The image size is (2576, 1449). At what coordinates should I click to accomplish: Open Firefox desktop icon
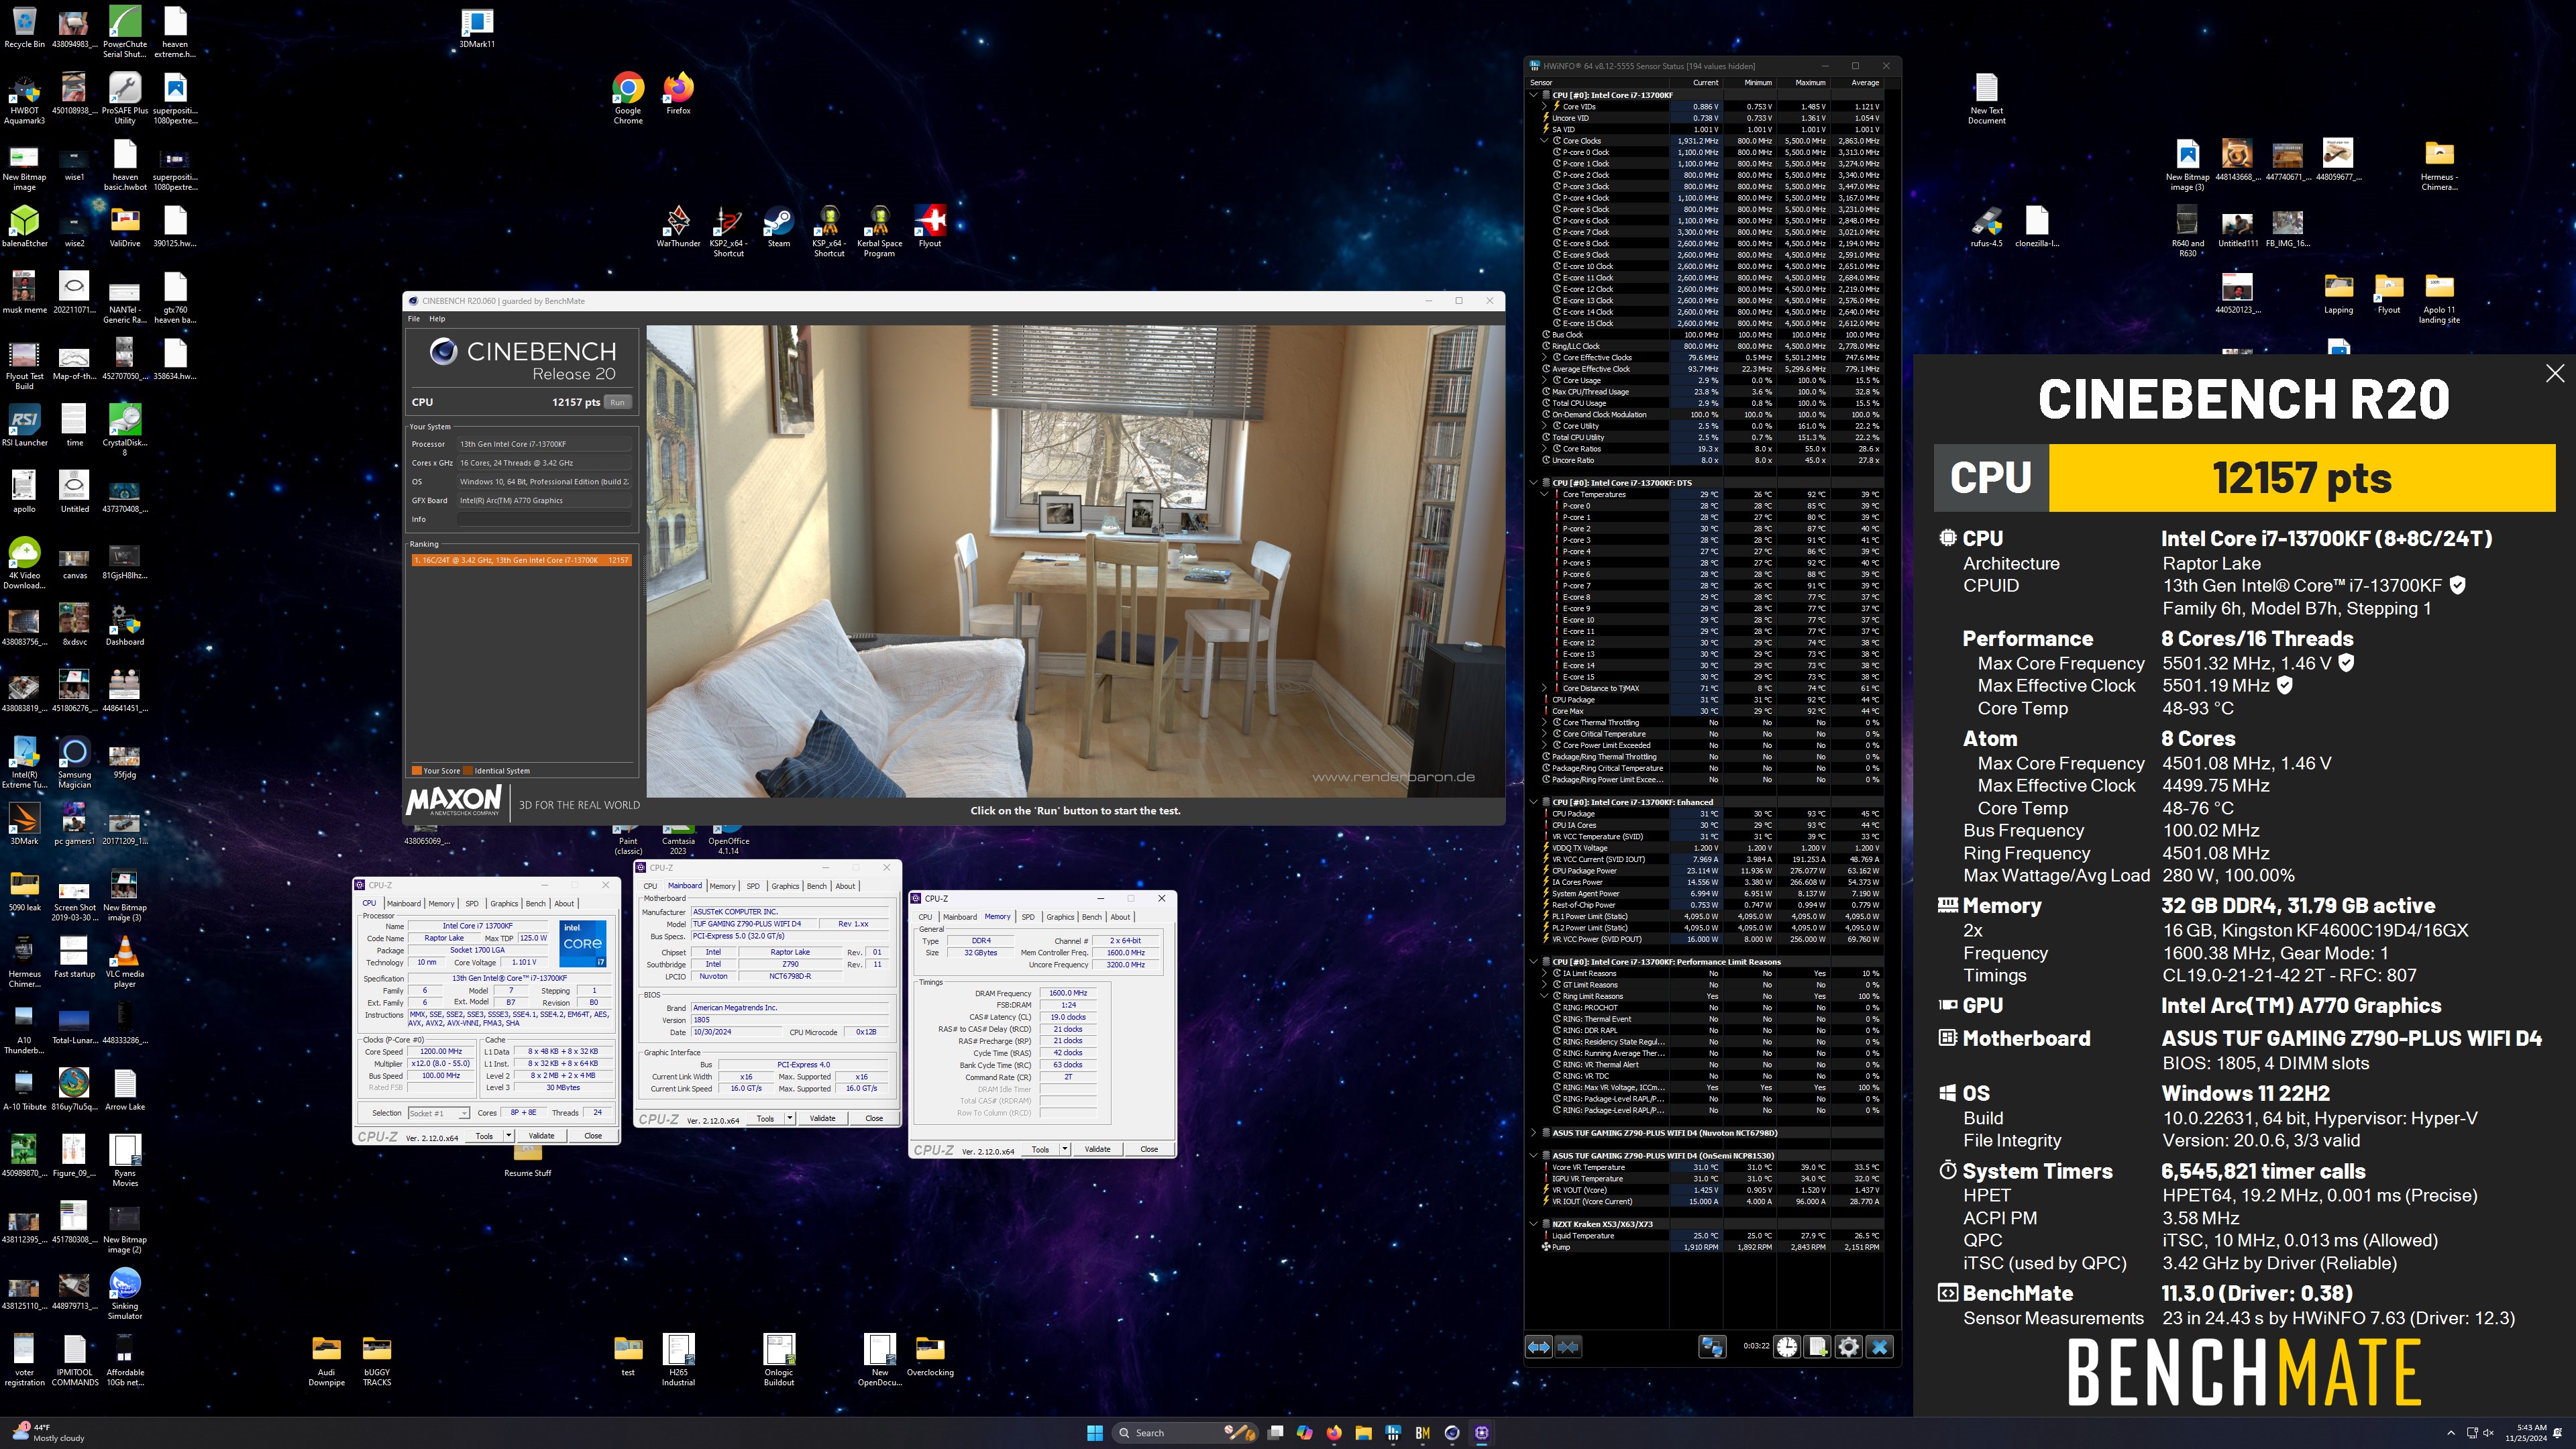pyautogui.click(x=678, y=92)
